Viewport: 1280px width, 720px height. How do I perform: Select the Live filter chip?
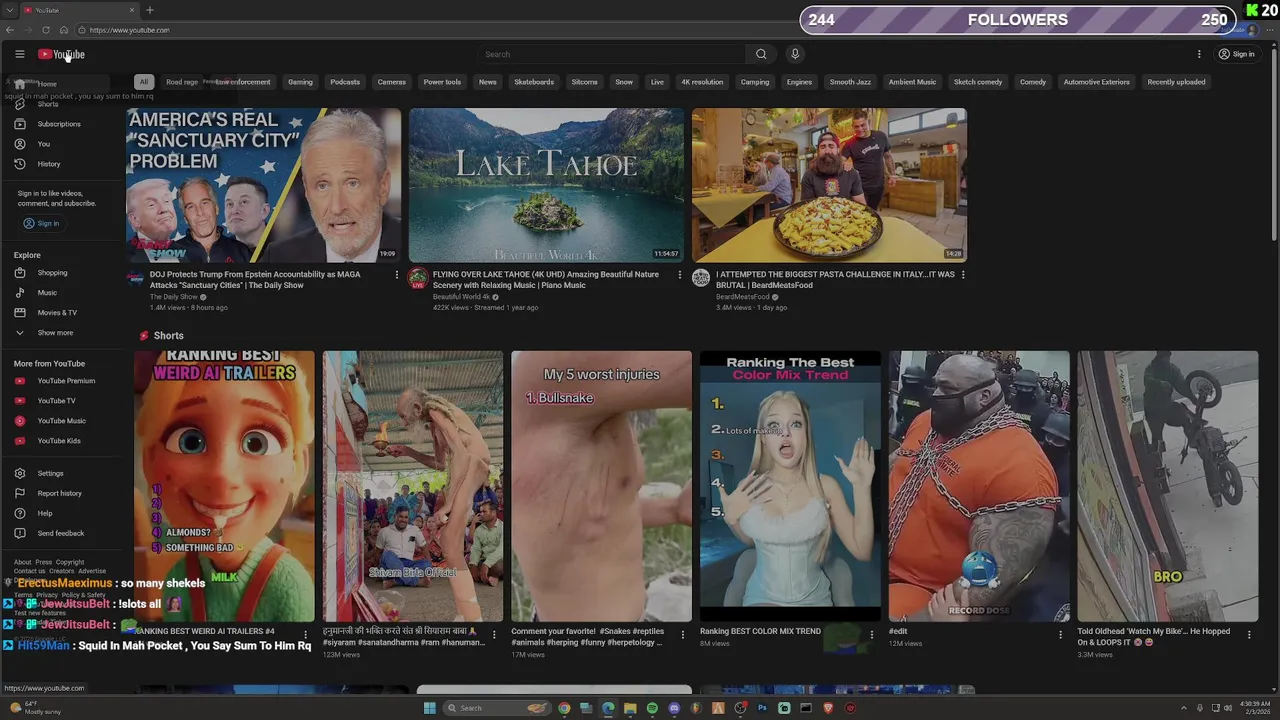[x=657, y=82]
